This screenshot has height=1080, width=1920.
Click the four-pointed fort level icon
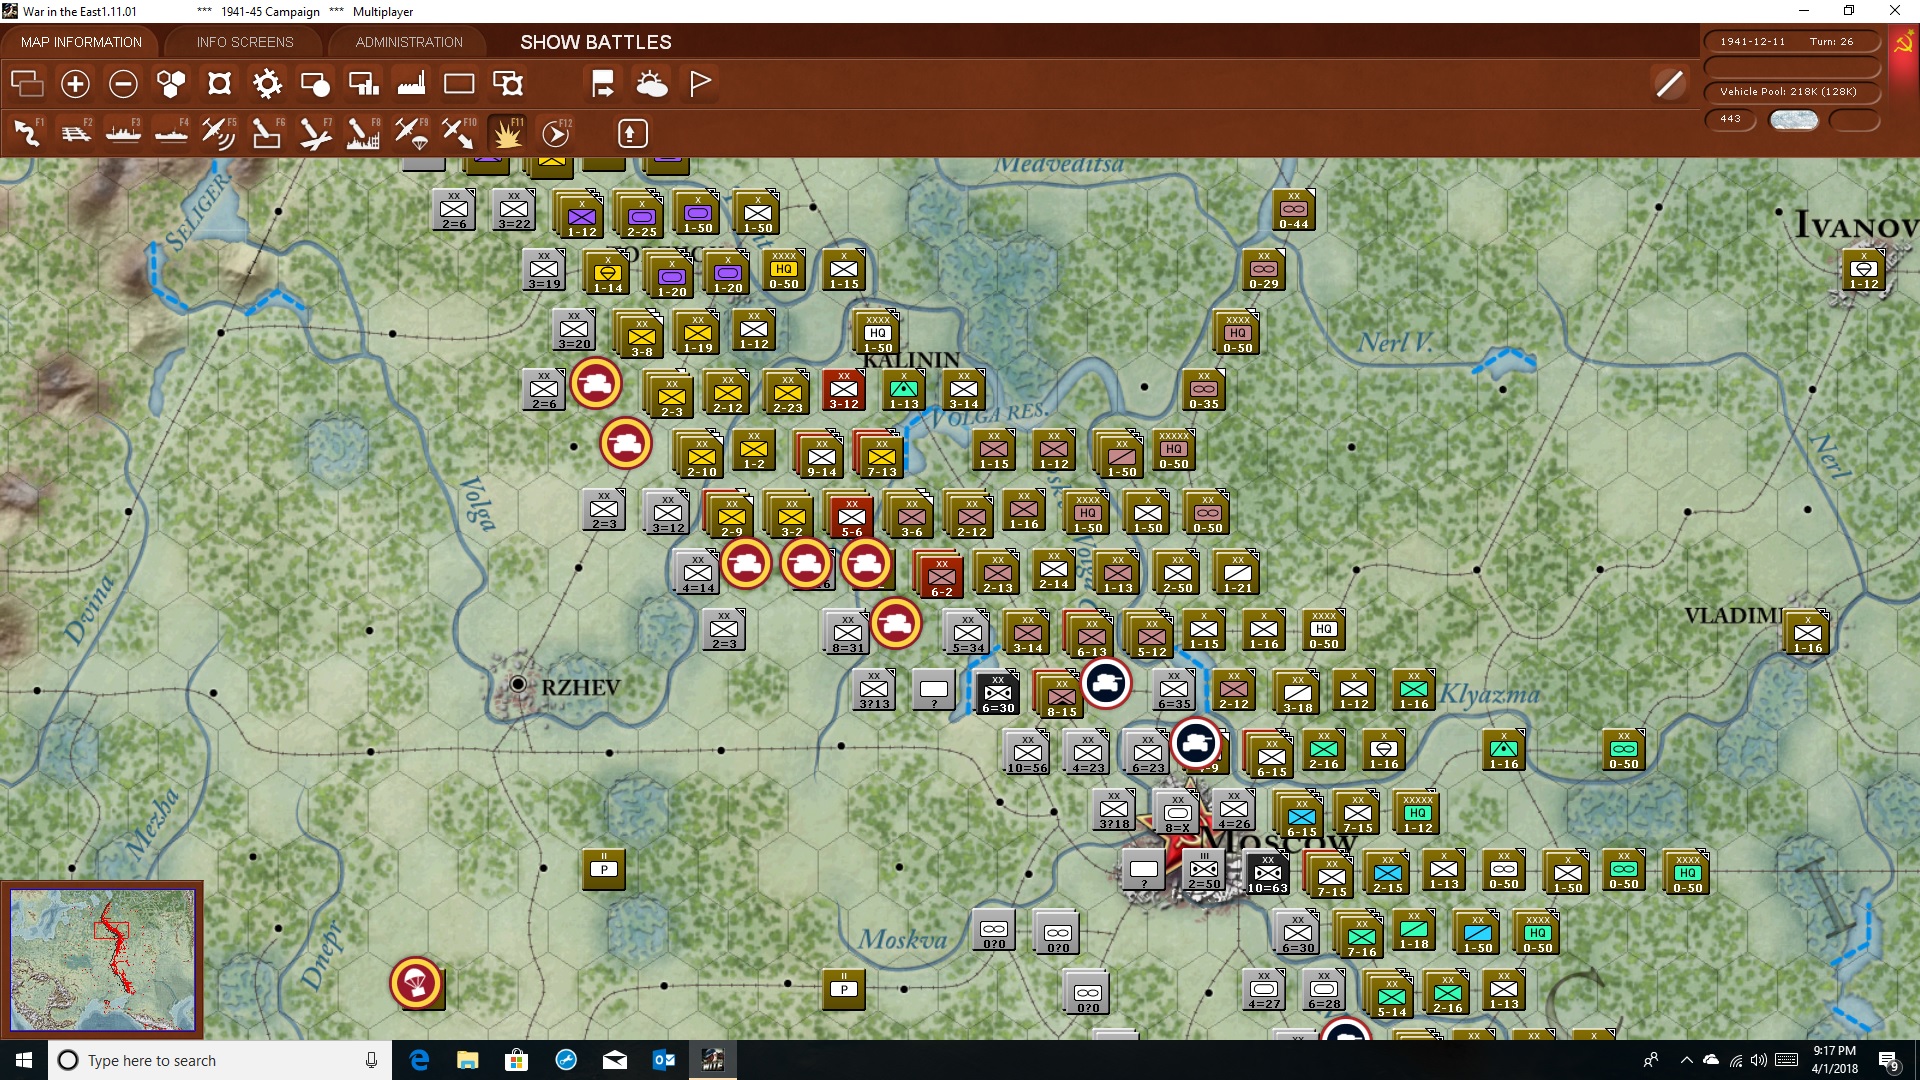pyautogui.click(x=219, y=84)
